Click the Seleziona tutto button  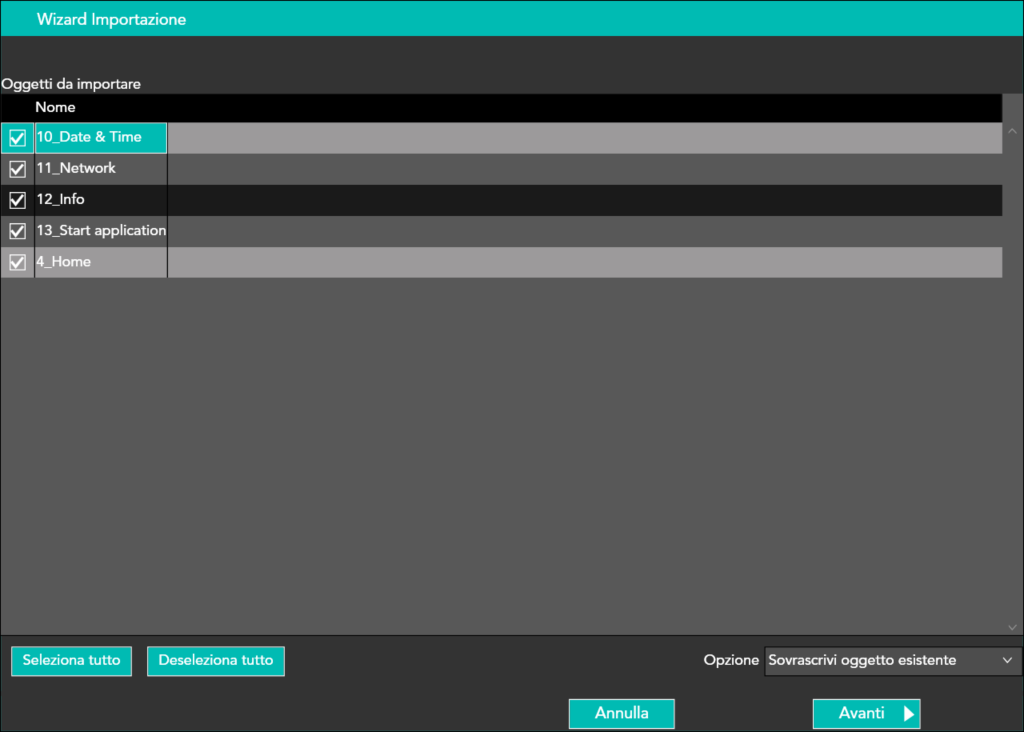coord(71,661)
